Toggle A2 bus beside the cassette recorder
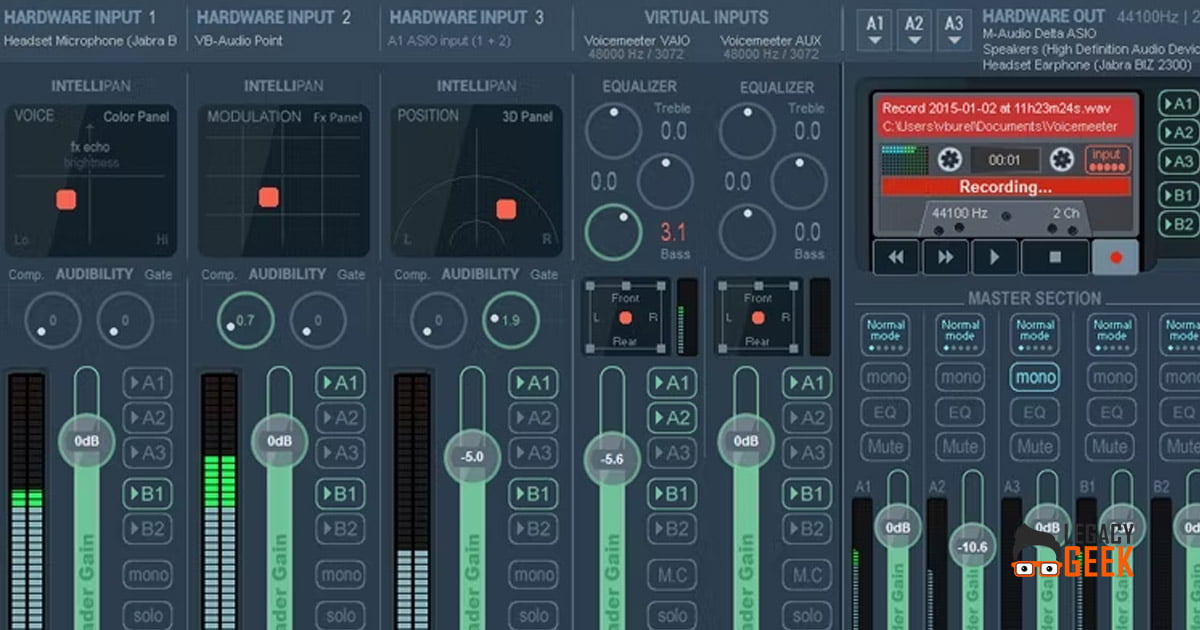Viewport: 1200px width, 630px height. point(1178,133)
